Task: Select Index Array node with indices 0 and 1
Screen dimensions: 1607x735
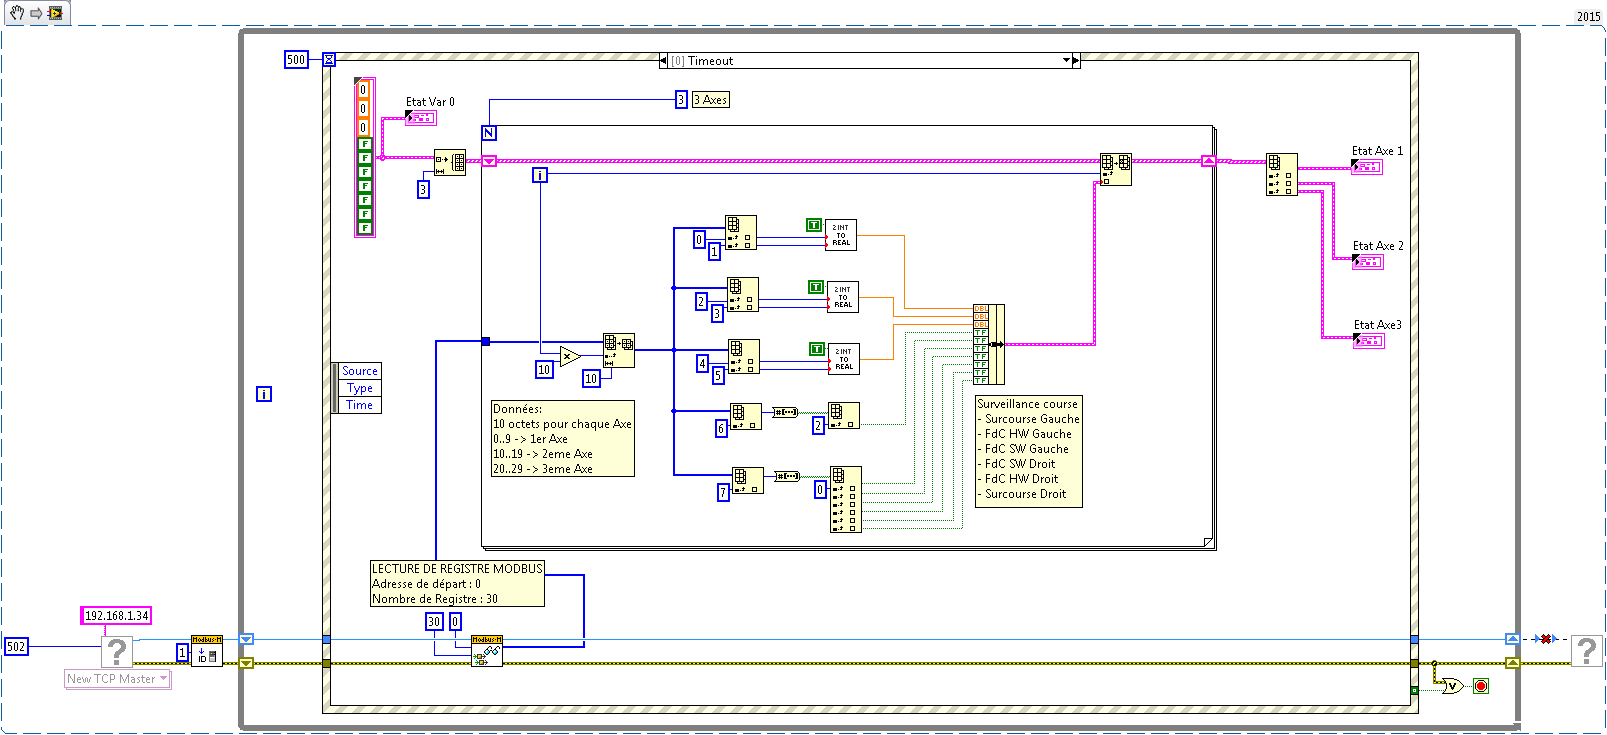Action: [x=741, y=233]
